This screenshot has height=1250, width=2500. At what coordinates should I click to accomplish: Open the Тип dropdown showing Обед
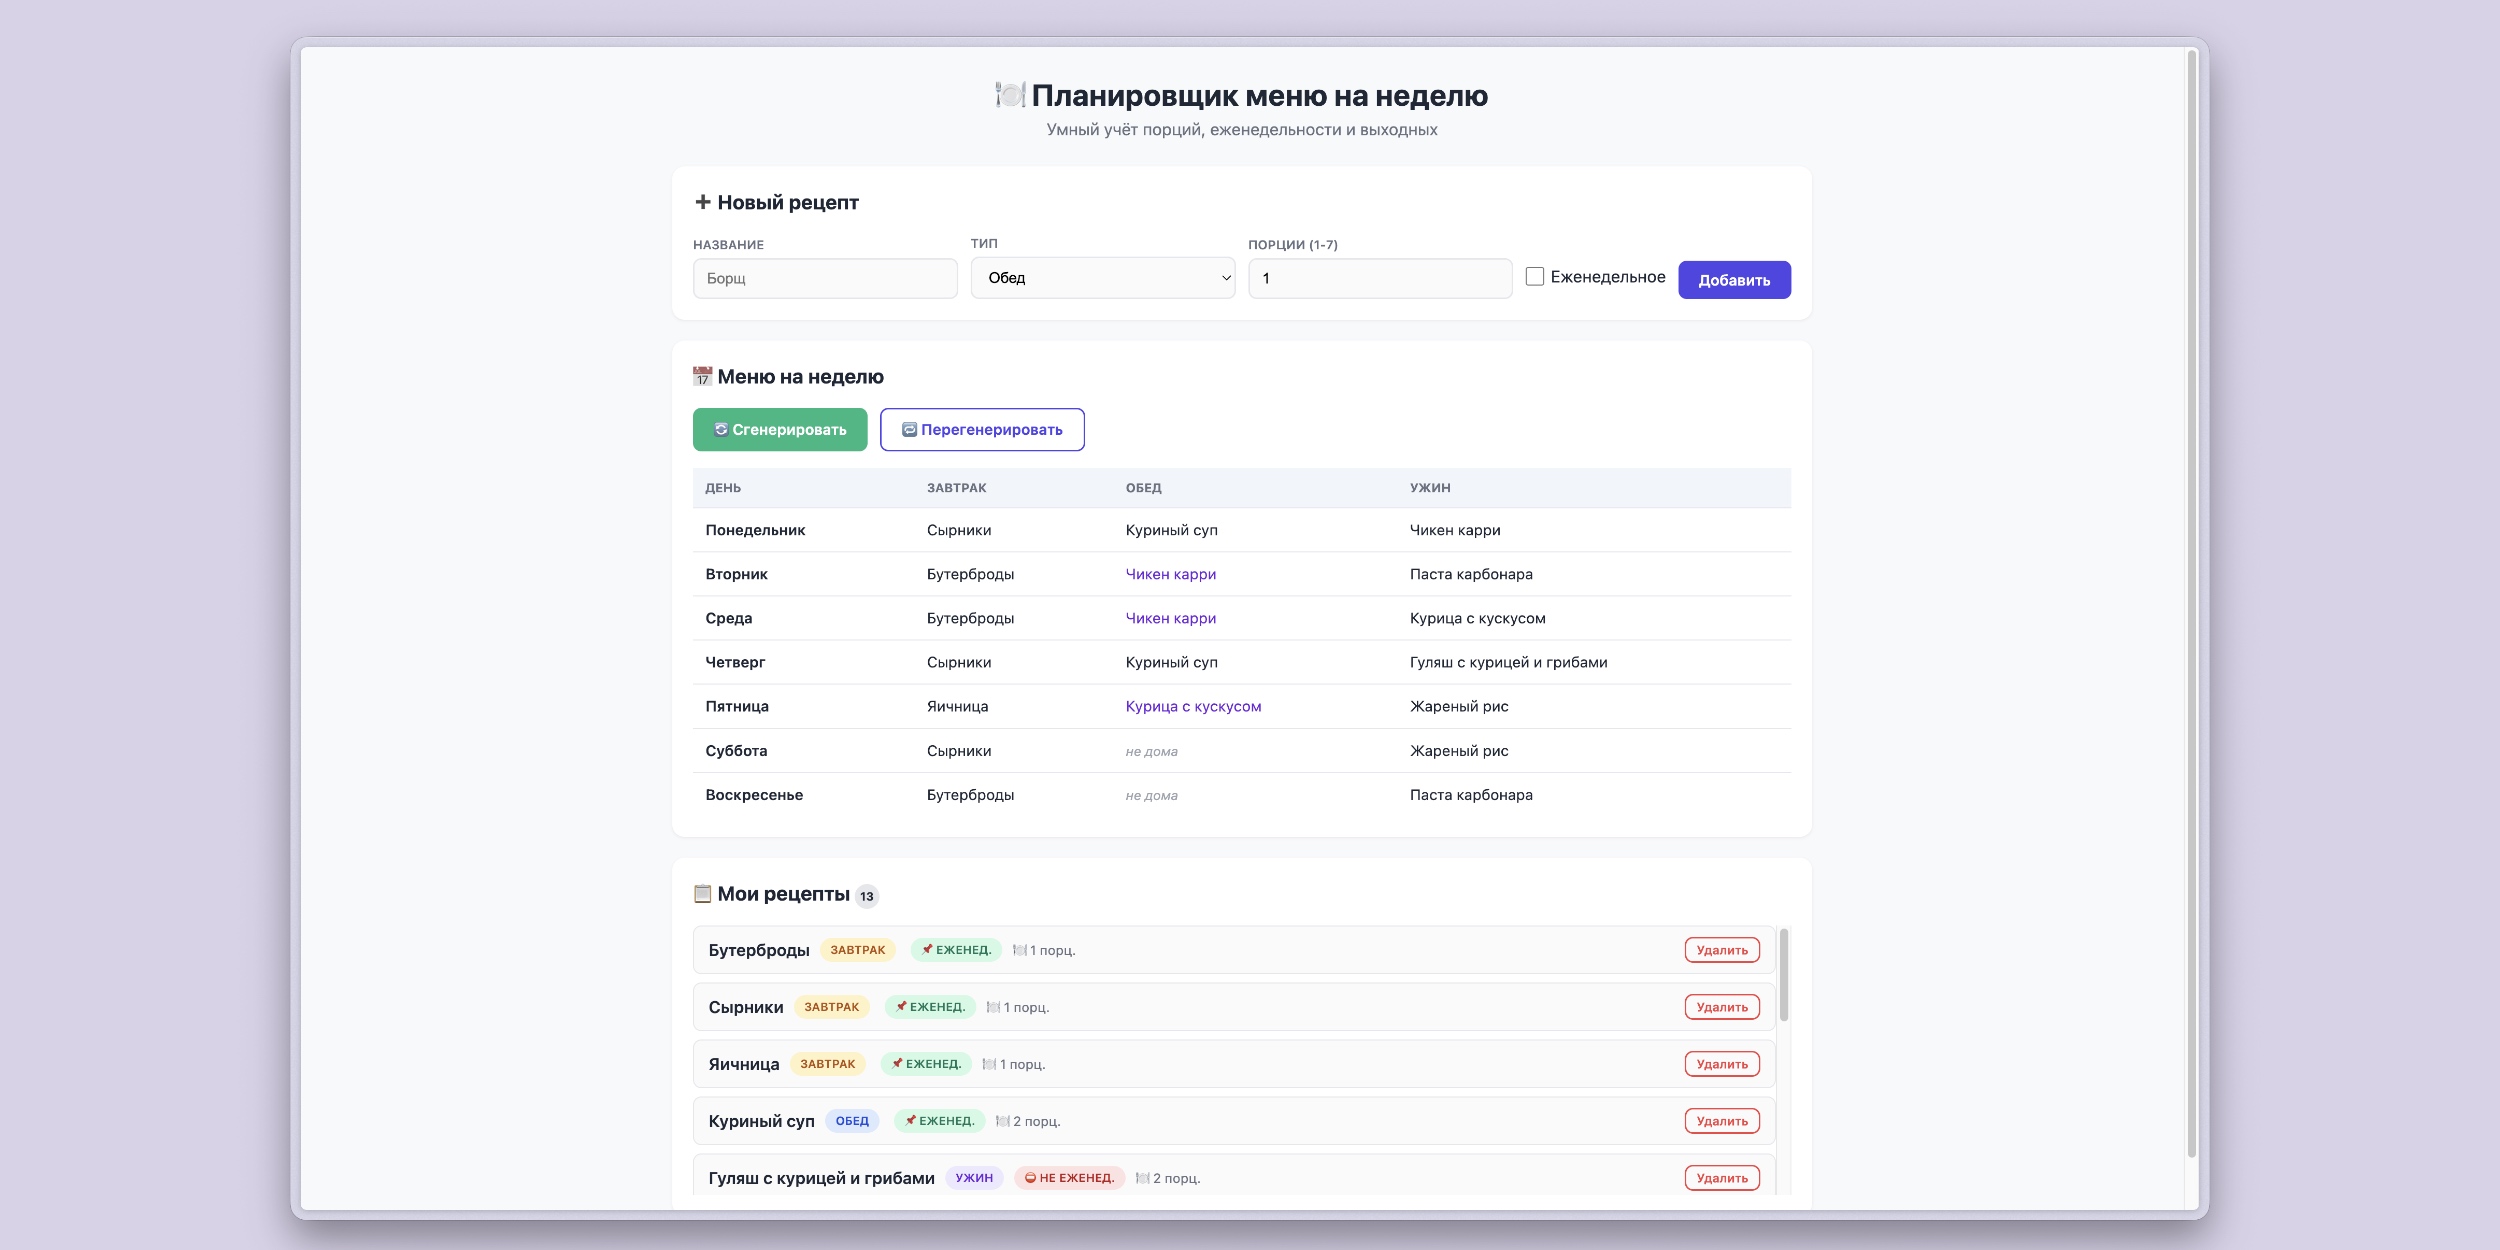(1103, 278)
